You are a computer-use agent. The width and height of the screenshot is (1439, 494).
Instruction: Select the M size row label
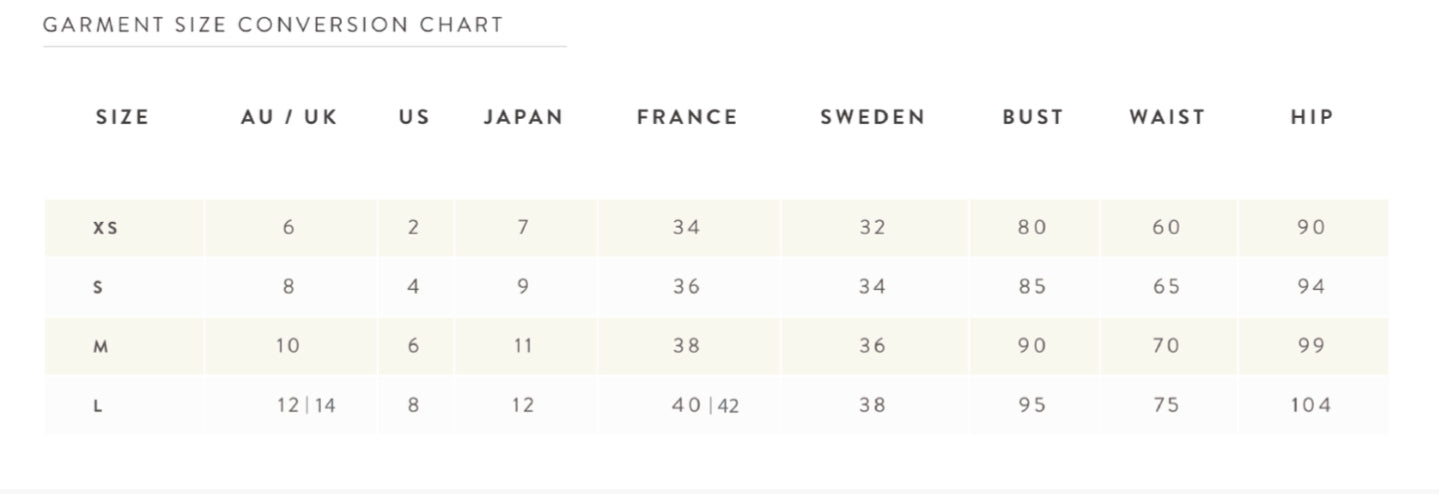tap(100, 347)
